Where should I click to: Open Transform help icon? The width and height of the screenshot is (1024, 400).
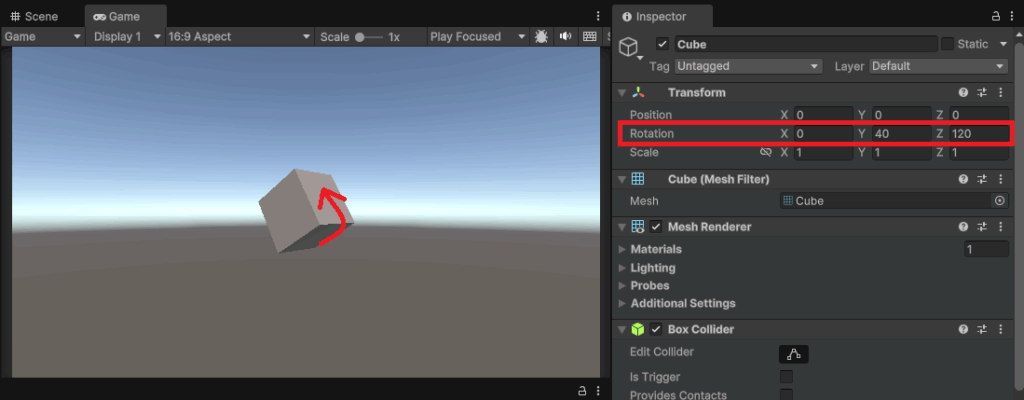pyautogui.click(x=963, y=93)
